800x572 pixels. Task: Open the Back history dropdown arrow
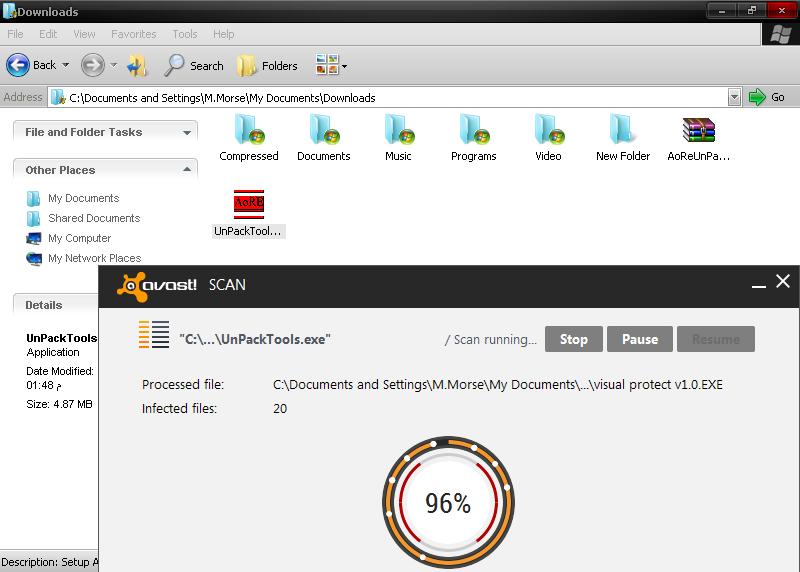tap(65, 65)
